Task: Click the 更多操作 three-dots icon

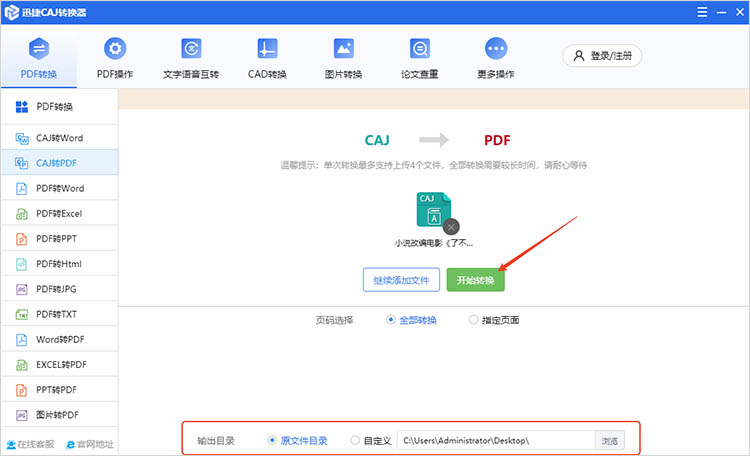Action: point(496,48)
